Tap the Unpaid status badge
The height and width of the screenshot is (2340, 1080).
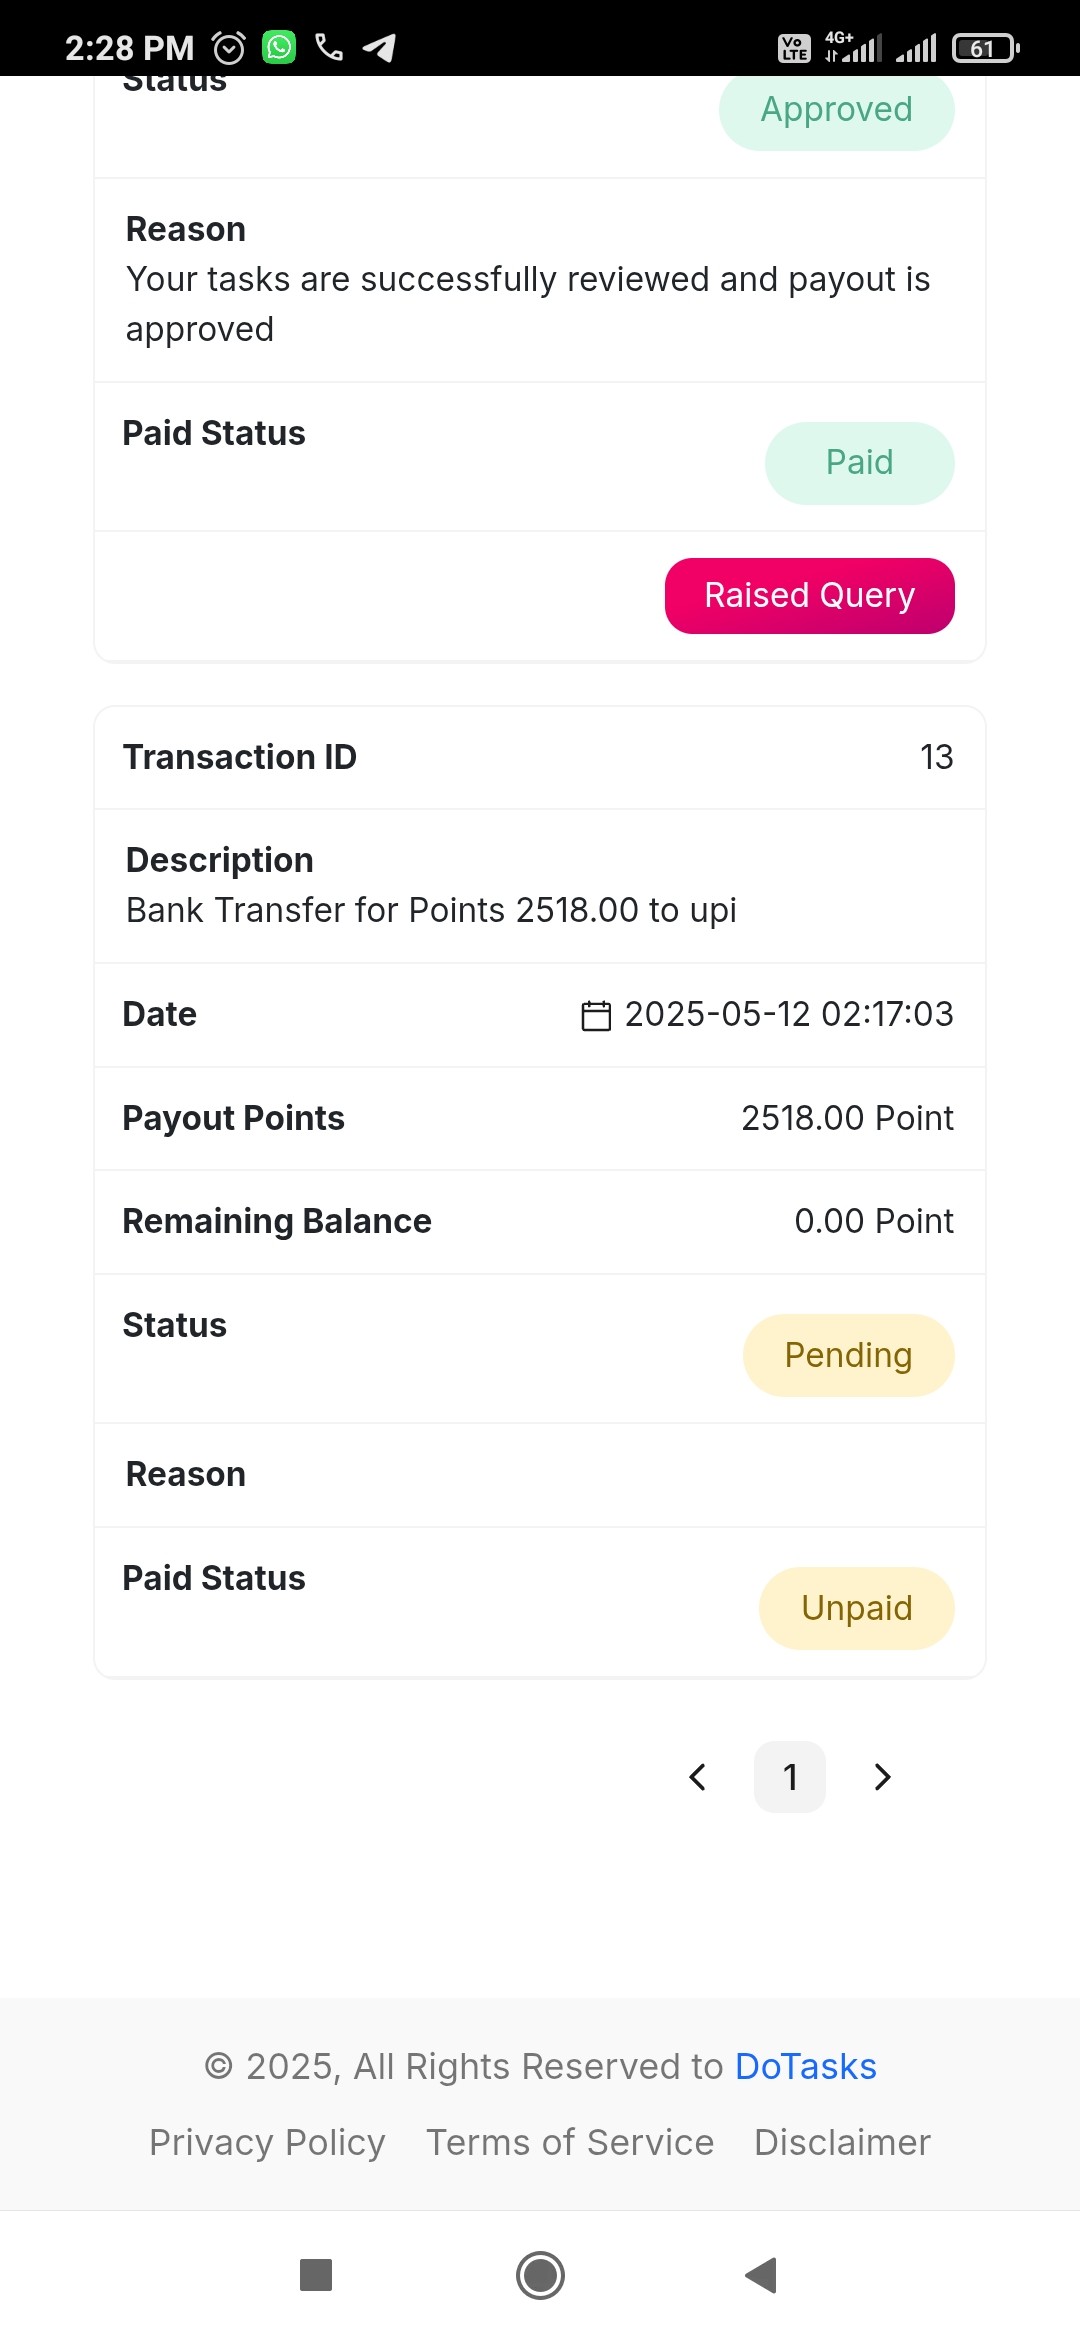click(856, 1608)
